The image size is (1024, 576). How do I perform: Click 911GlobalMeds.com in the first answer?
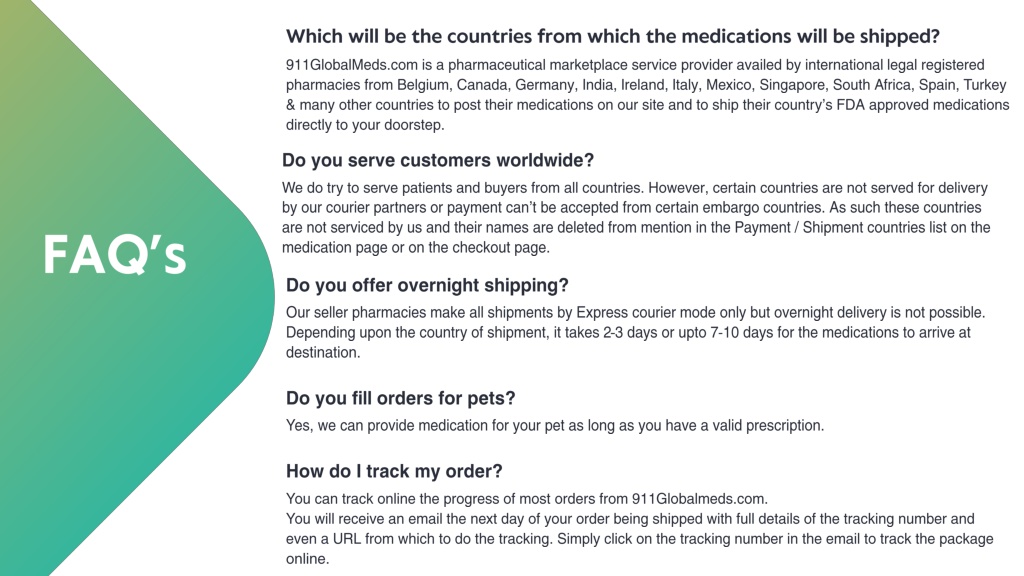click(x=351, y=65)
